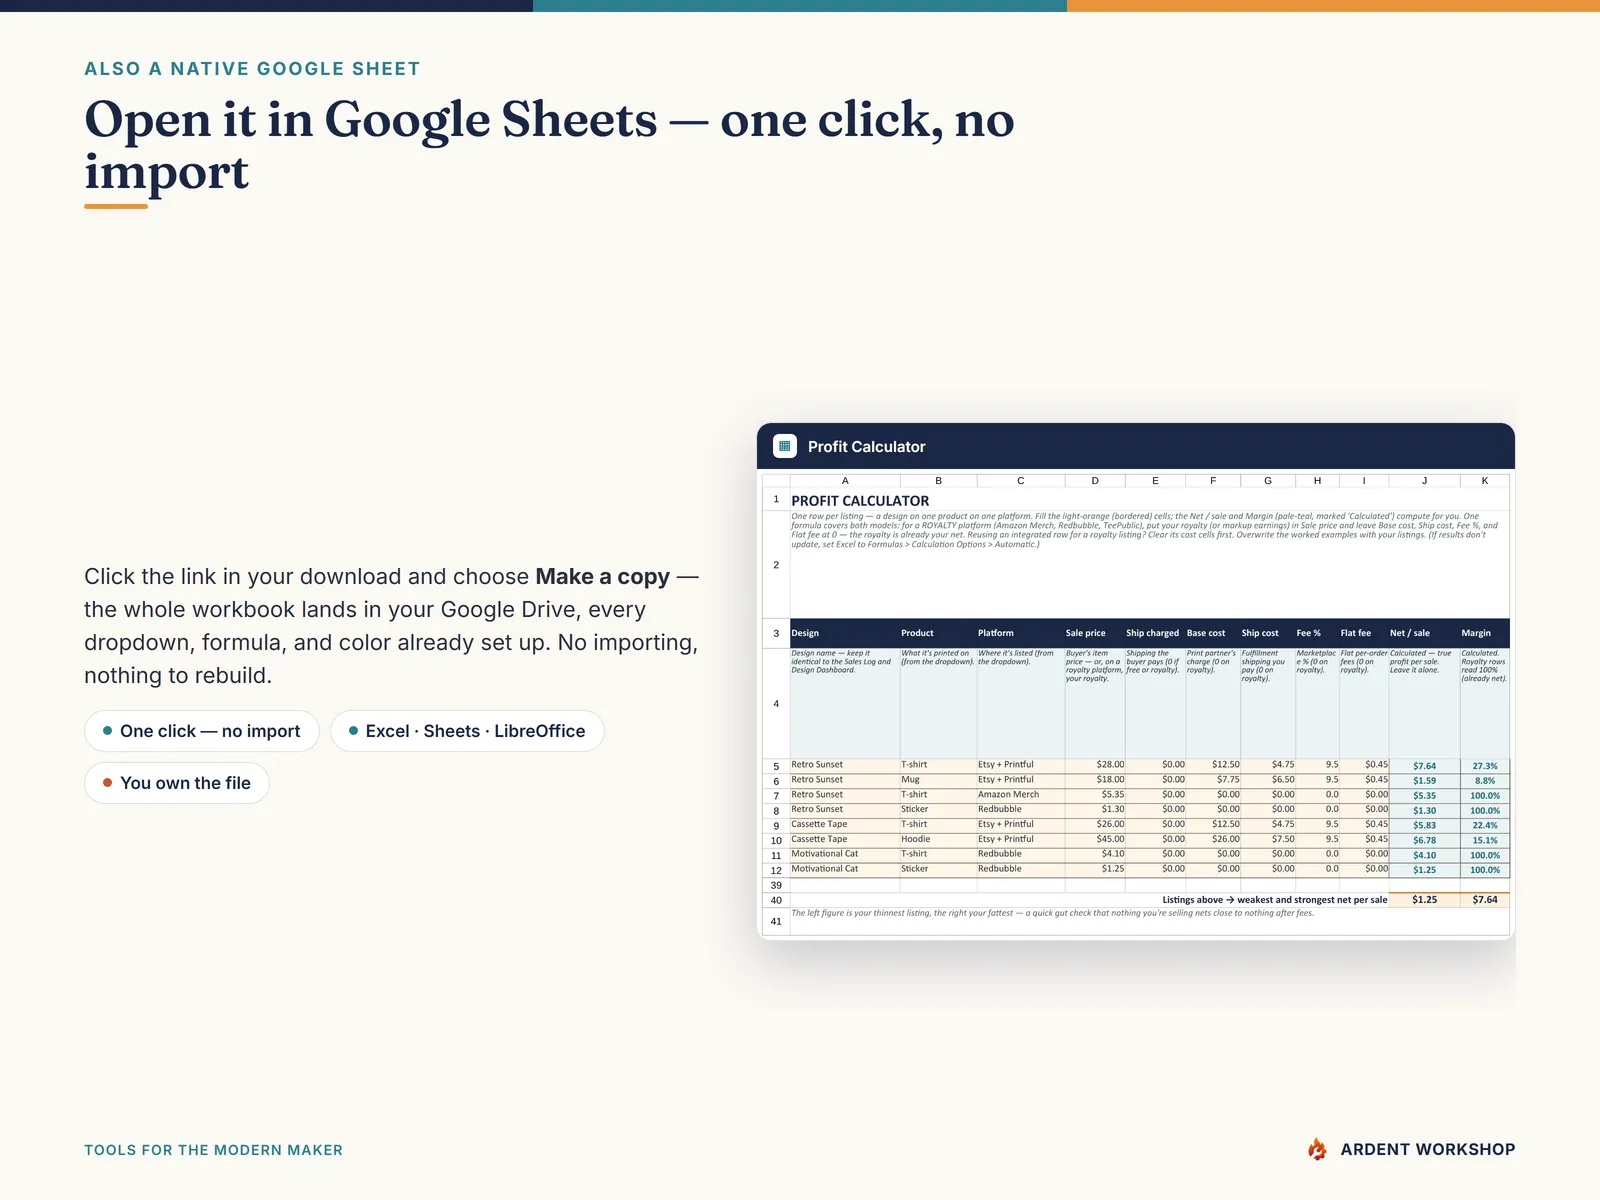Select the 'Hoodie' product cell

click(x=938, y=840)
